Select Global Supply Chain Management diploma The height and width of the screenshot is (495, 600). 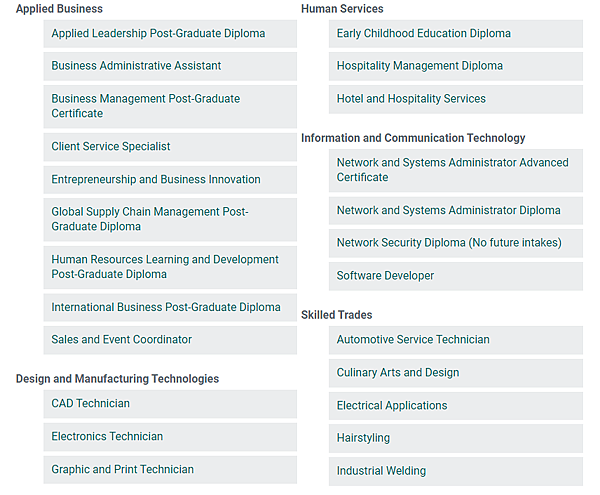point(150,219)
